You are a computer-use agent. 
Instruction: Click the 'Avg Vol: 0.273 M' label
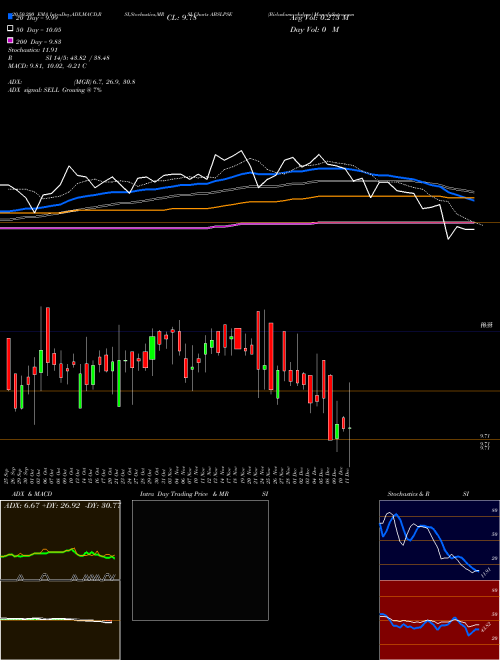319,18
